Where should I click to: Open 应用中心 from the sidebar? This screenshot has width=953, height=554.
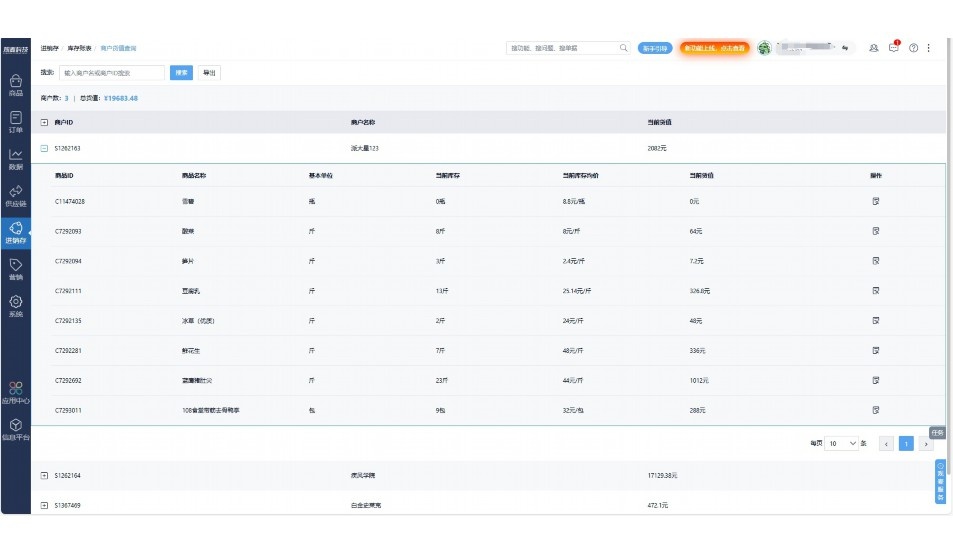tap(15, 391)
